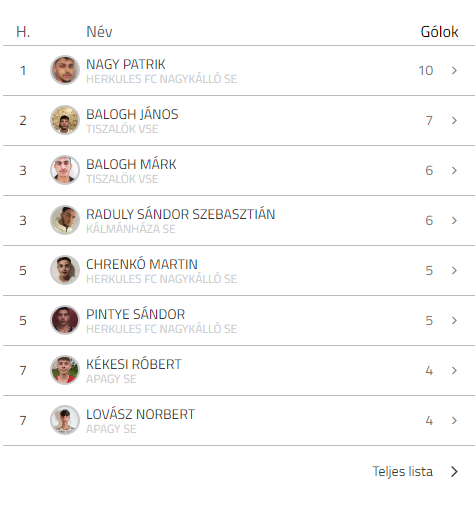The image size is (475, 524).
Task: Click Név column header
Action: (99, 32)
